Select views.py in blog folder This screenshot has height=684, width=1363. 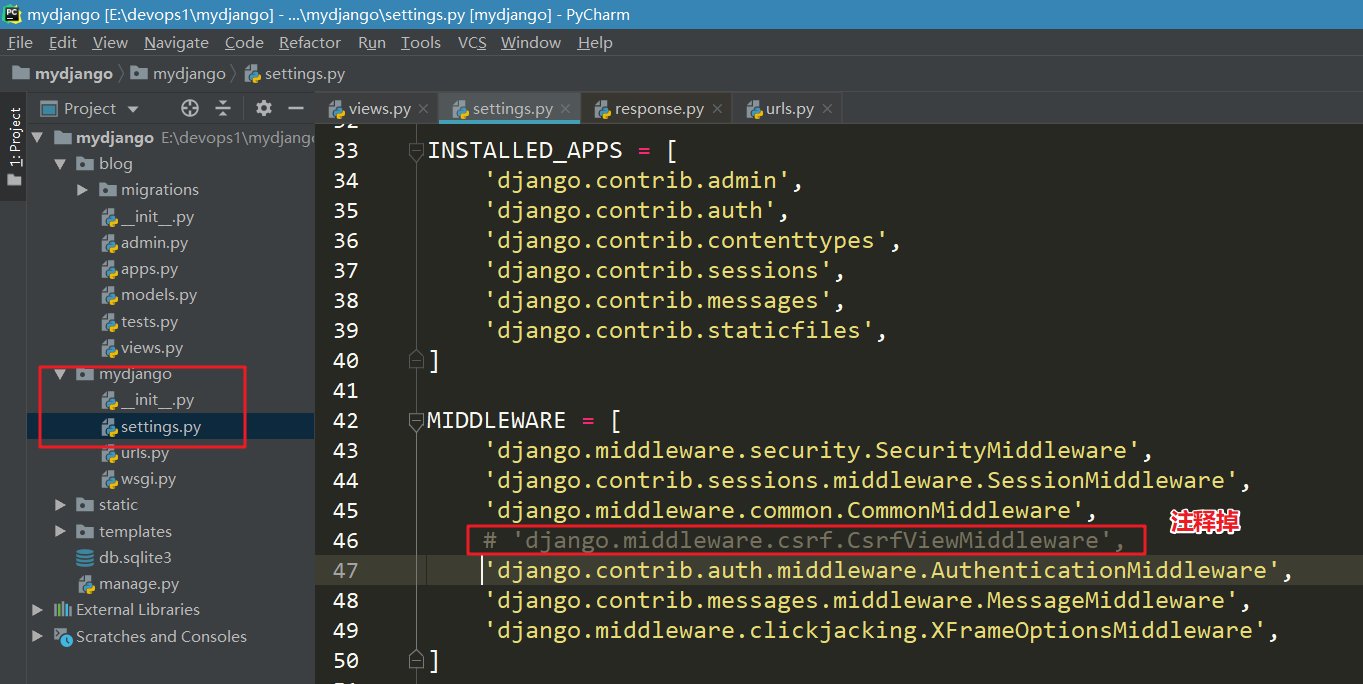(142, 348)
